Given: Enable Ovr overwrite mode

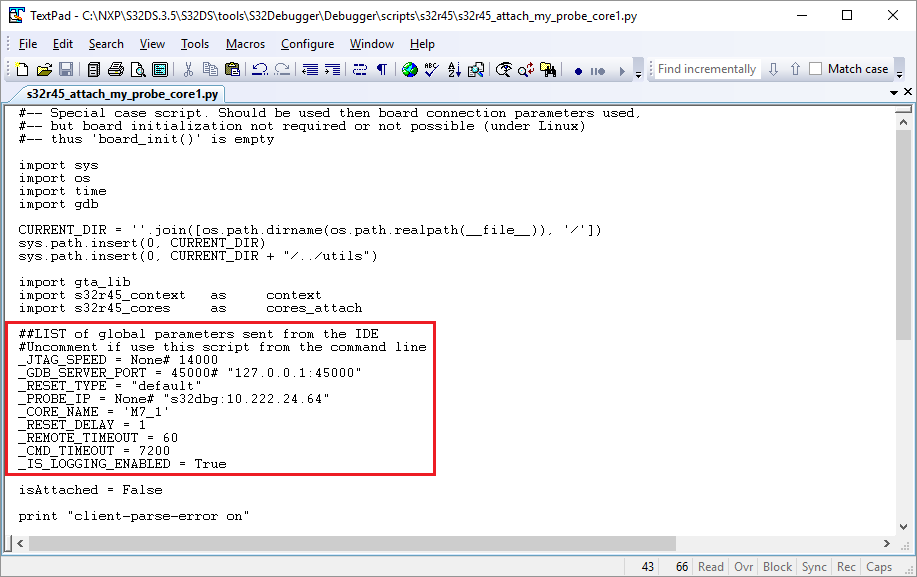Looking at the screenshot, I should (743, 566).
